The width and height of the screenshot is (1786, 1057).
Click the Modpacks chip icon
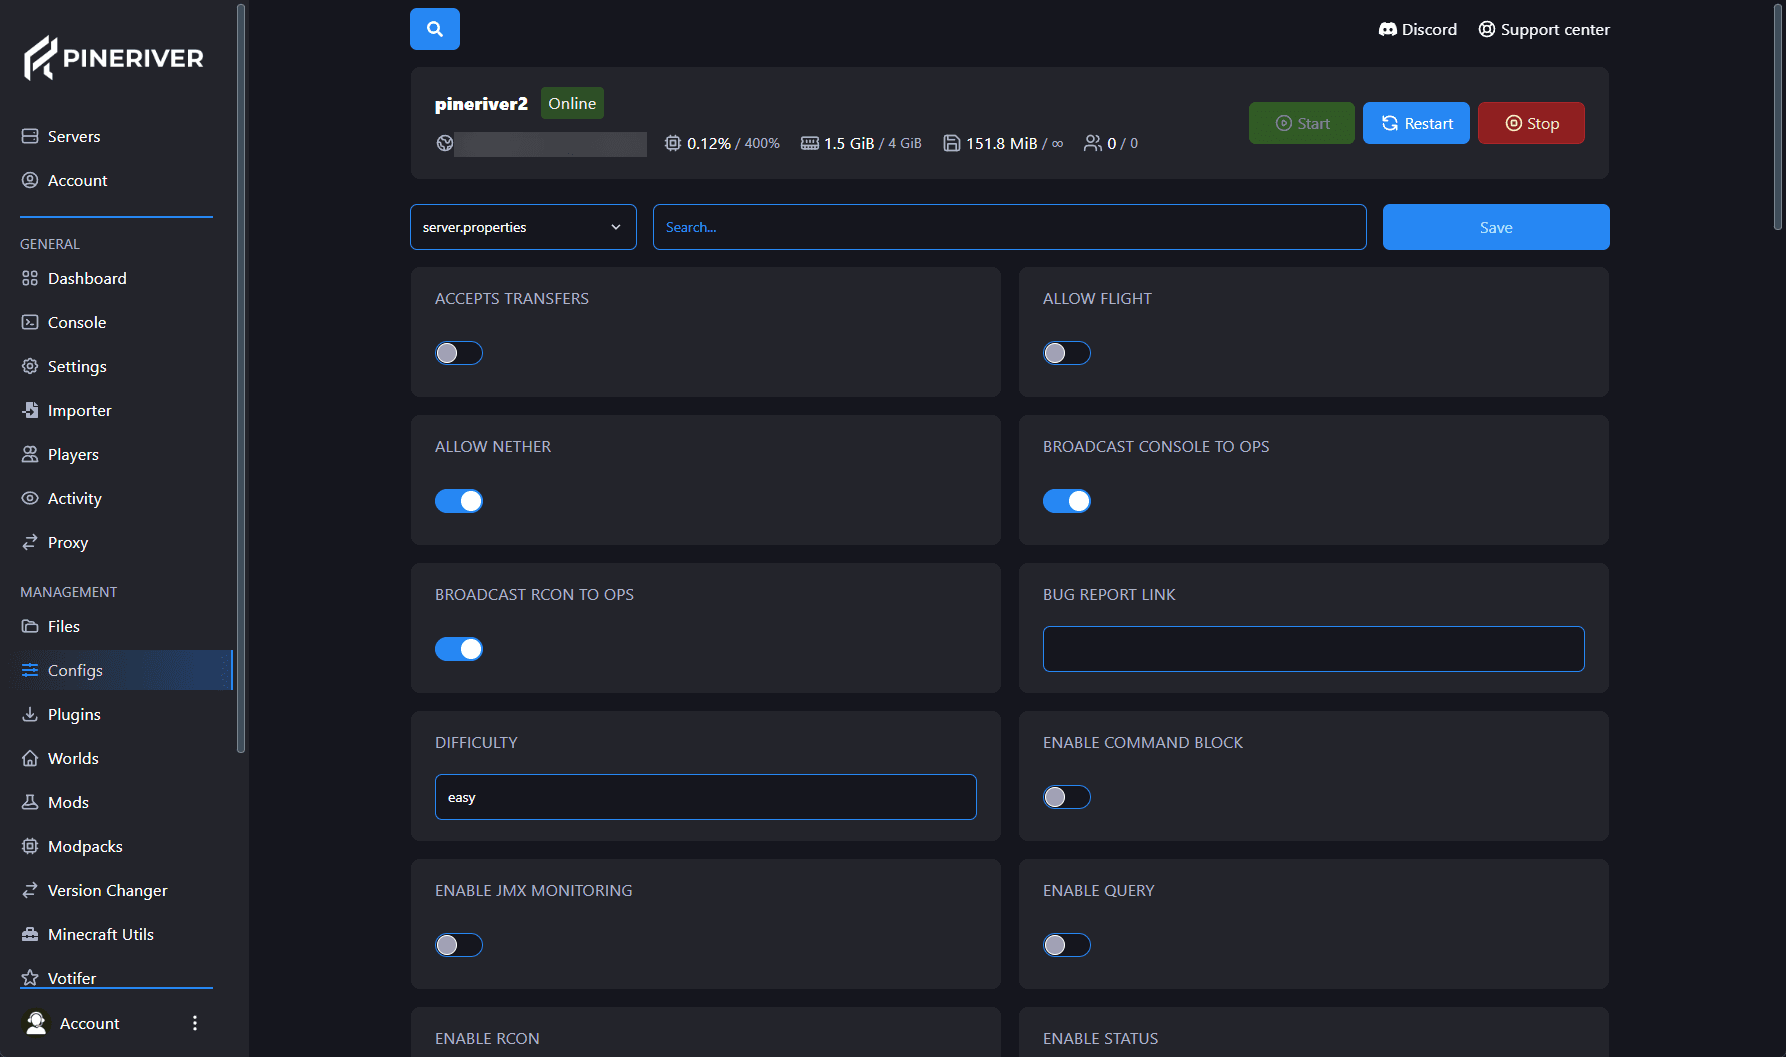30,846
